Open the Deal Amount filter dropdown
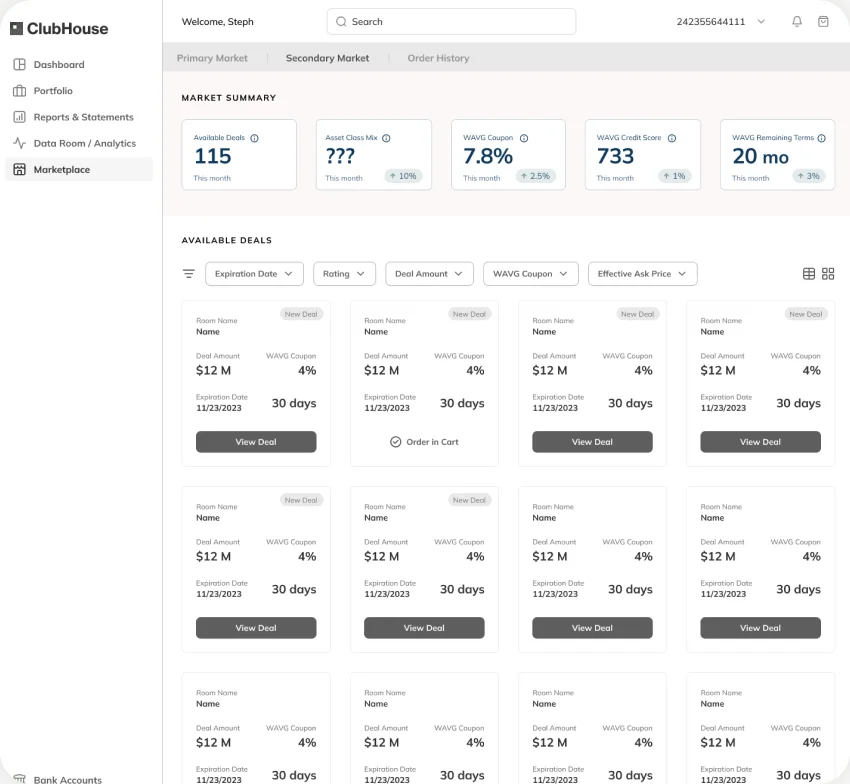The image size is (850, 784). click(429, 274)
